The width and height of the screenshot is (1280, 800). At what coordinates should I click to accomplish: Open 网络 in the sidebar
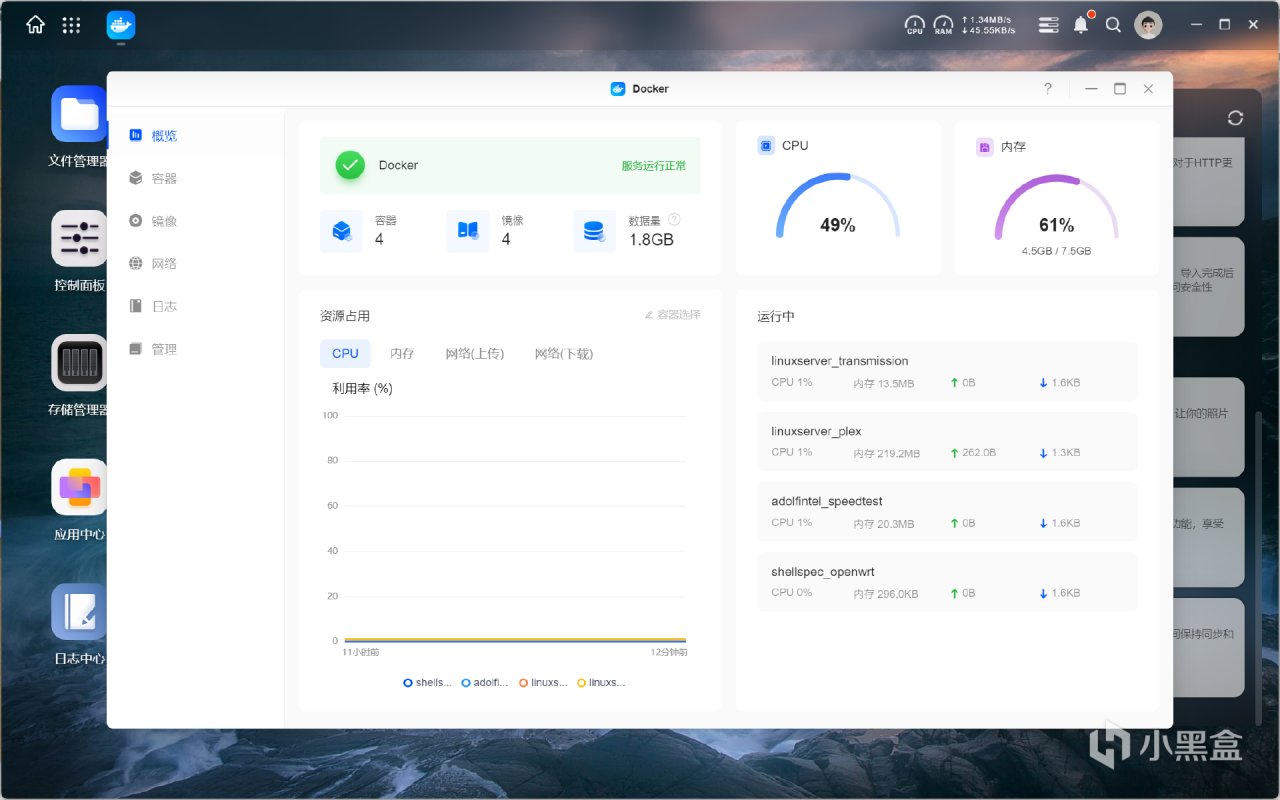pos(196,264)
